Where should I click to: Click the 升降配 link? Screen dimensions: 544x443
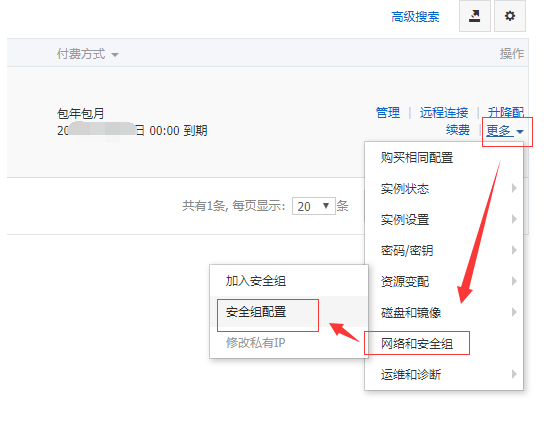[505, 113]
